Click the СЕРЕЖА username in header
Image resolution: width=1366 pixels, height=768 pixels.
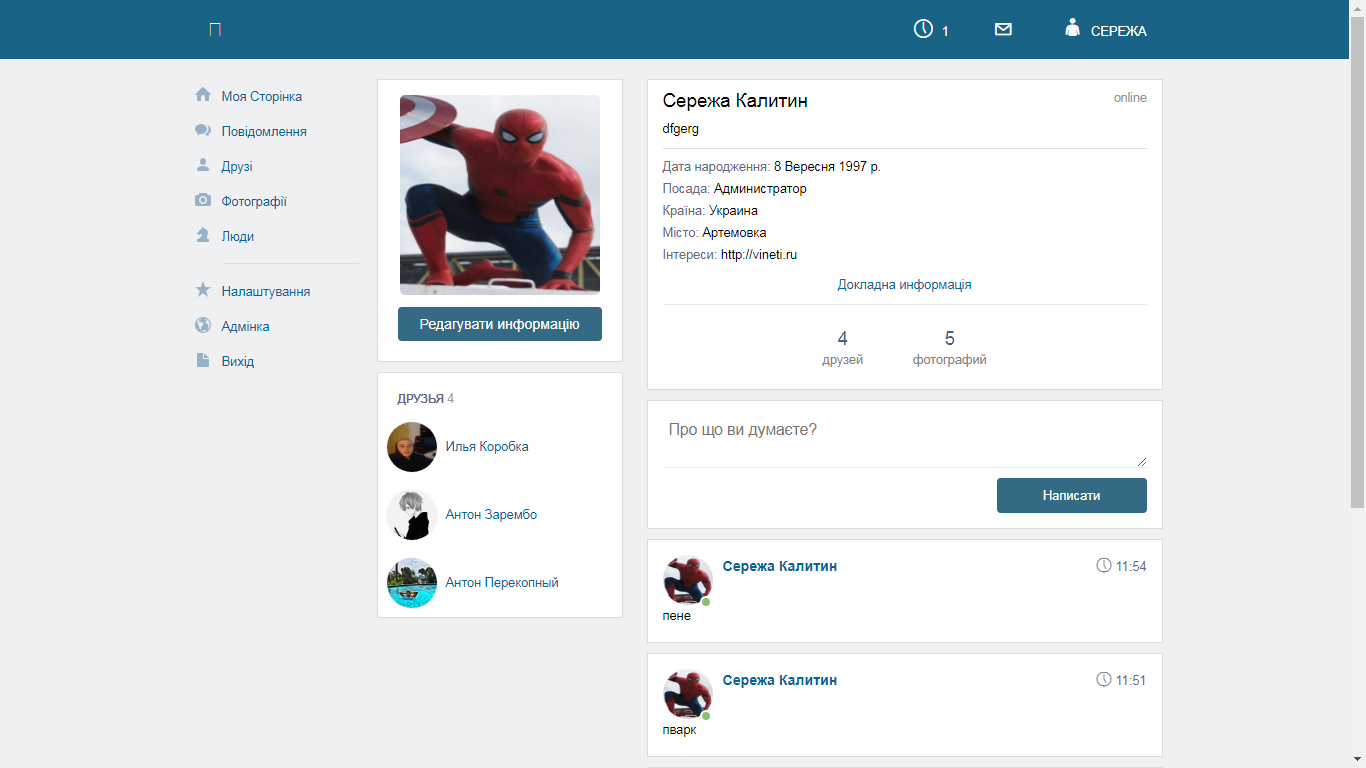(x=1119, y=31)
